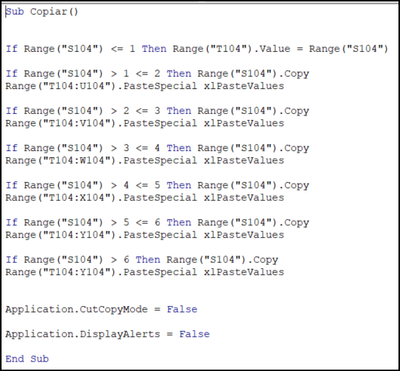Click the 'Range("T104:V104").PasteSpecial xlPasteValues' line
400x371 pixels.
(x=145, y=123)
